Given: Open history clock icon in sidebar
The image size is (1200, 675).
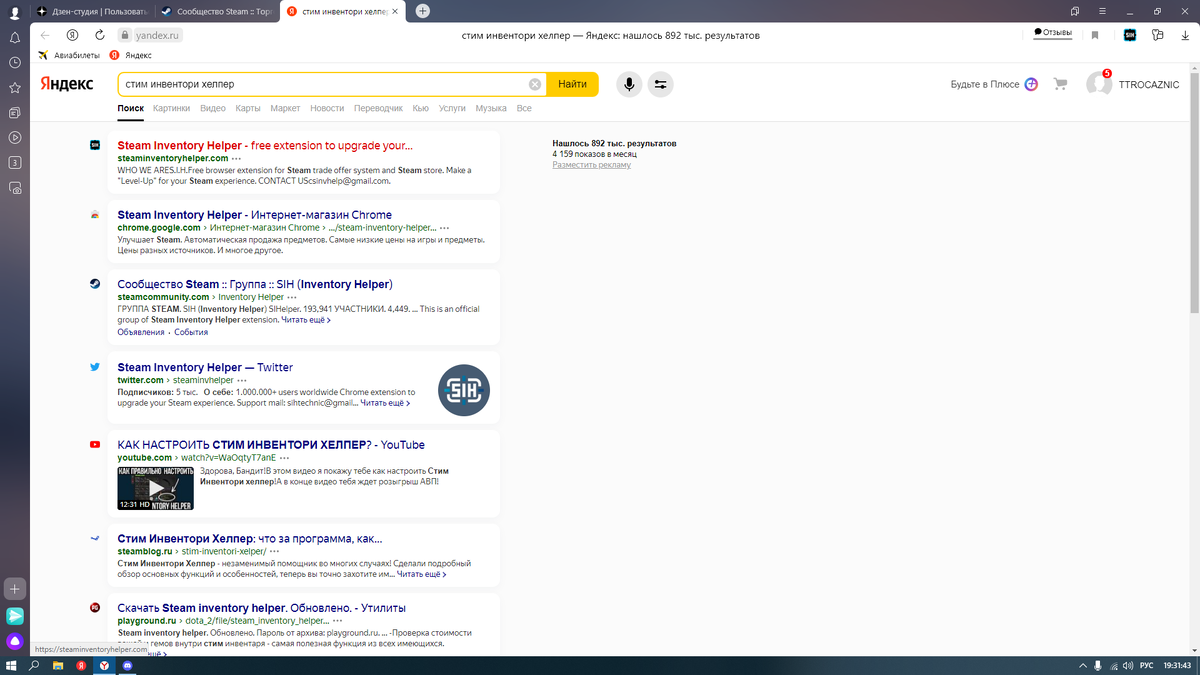Looking at the screenshot, I should pos(15,62).
